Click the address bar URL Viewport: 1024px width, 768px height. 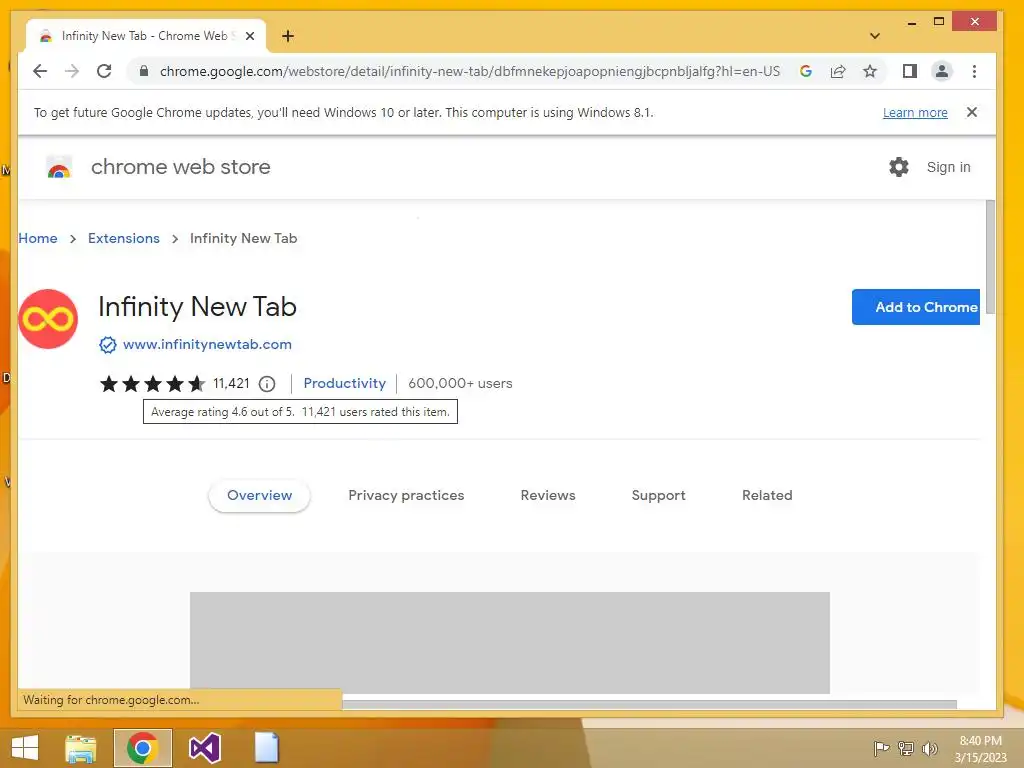(470, 71)
